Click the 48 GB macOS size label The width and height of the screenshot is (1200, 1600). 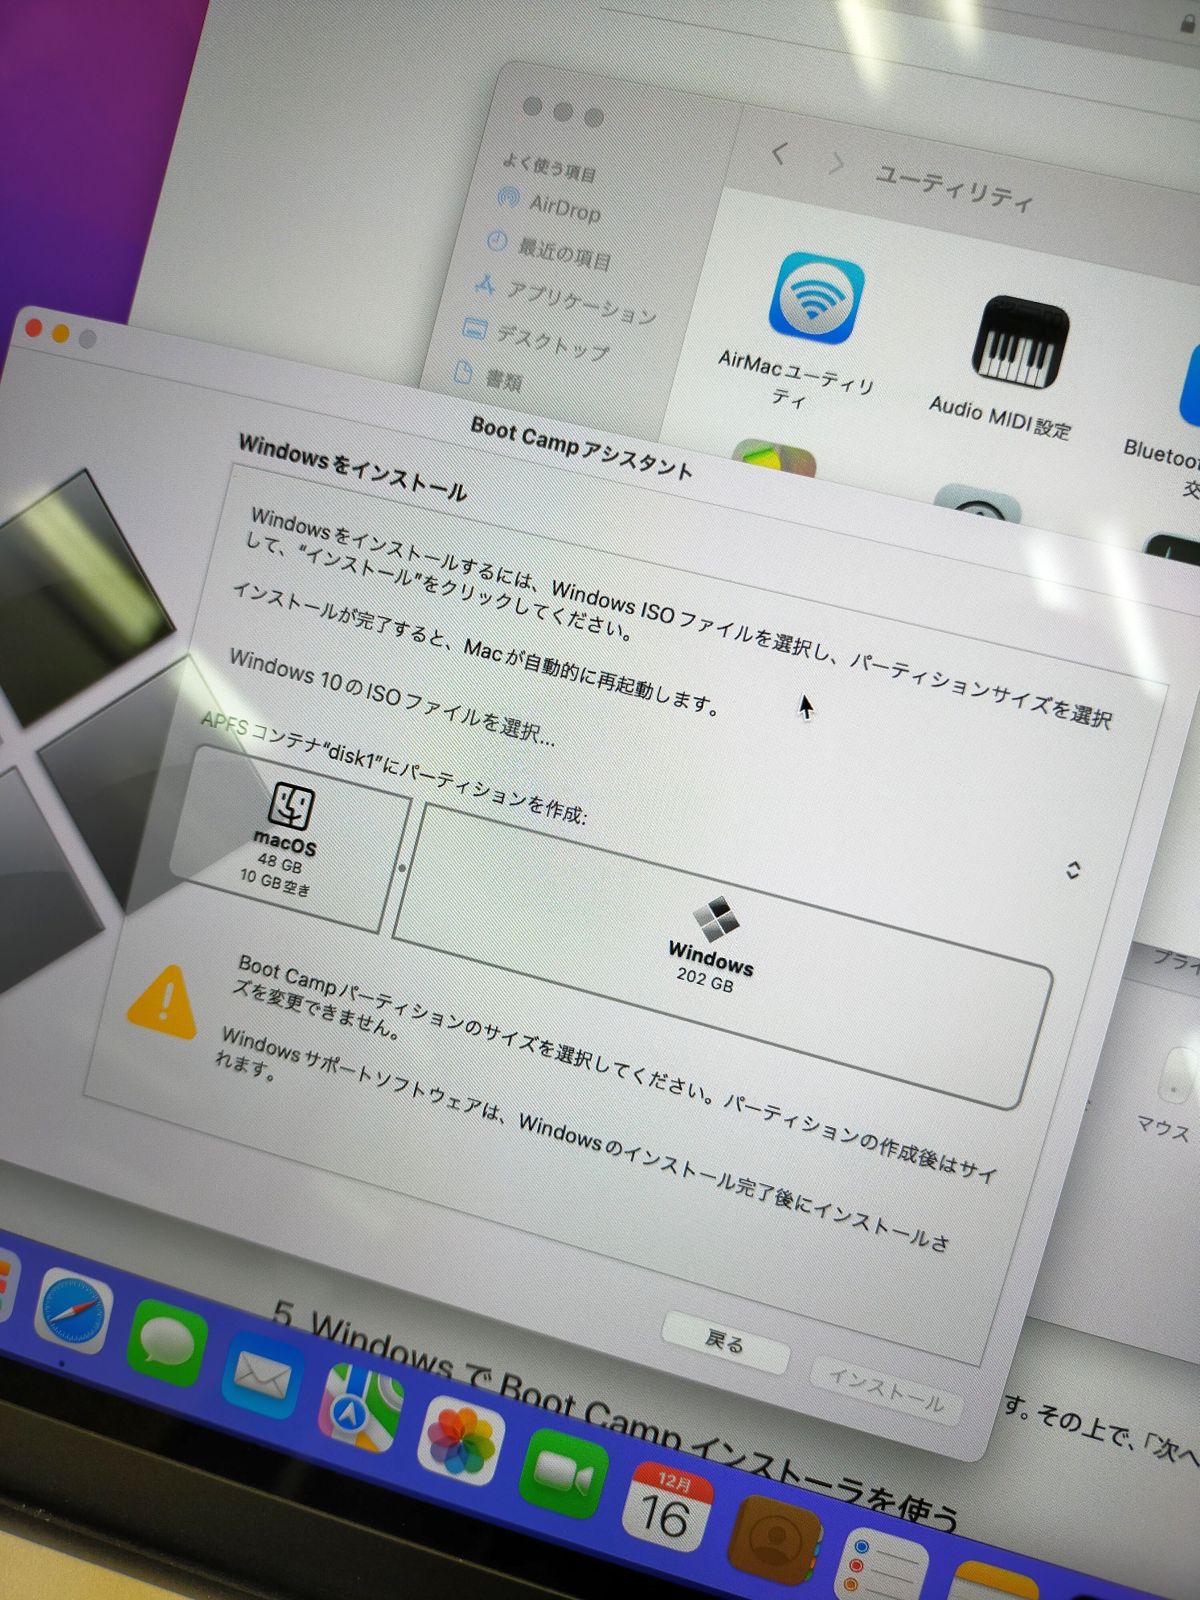(279, 861)
